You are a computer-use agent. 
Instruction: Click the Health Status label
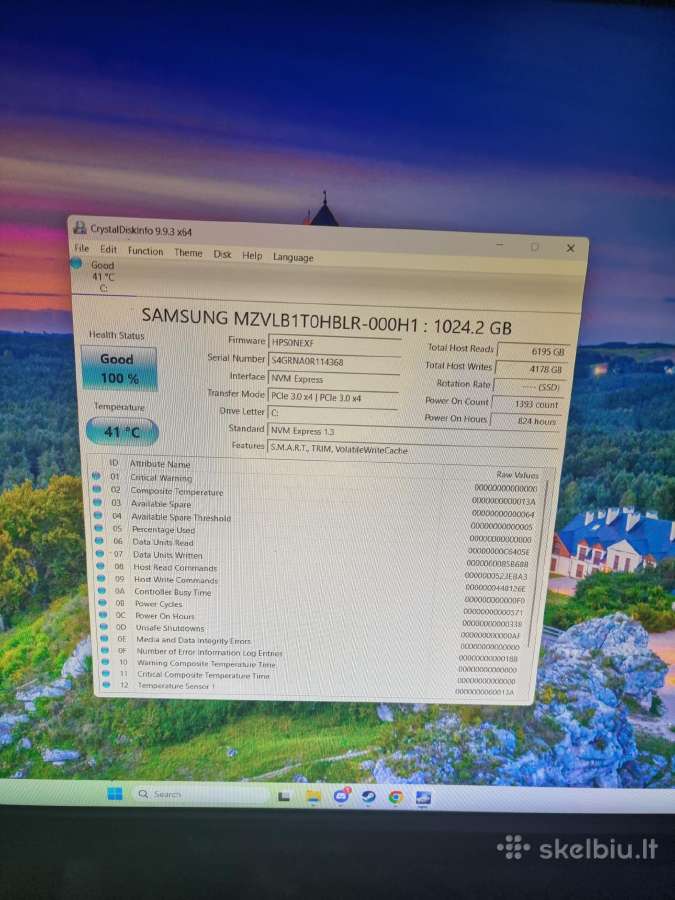(x=117, y=335)
